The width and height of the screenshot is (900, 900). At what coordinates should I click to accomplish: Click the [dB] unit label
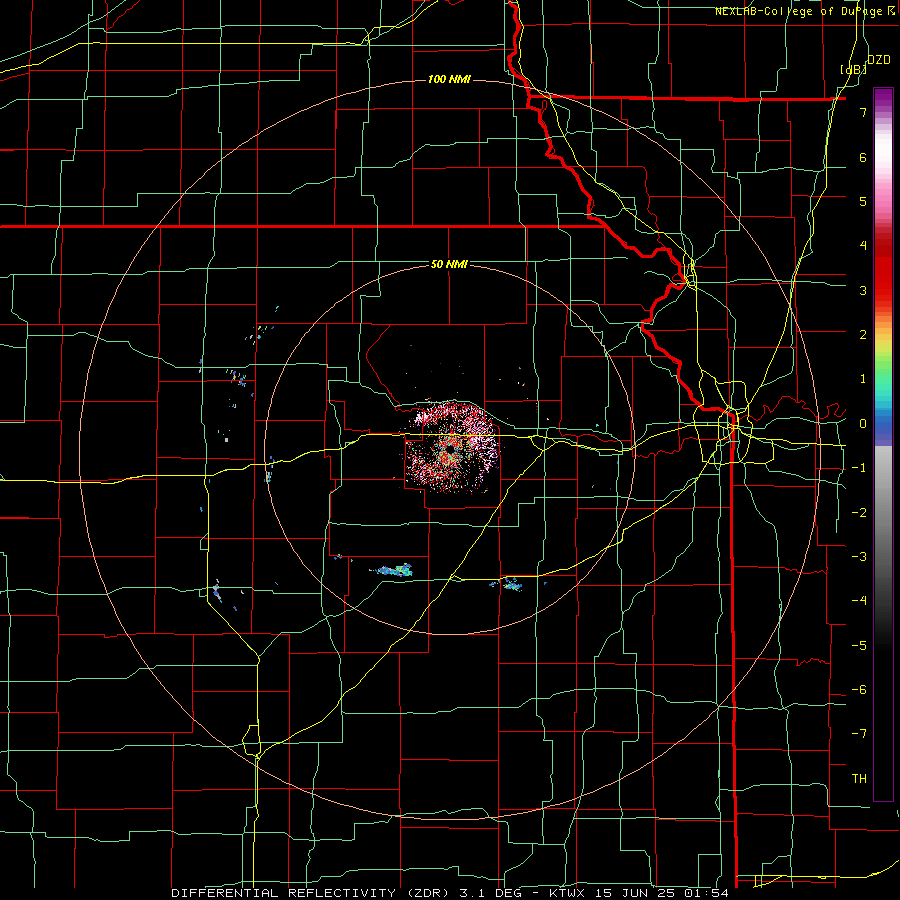click(853, 69)
